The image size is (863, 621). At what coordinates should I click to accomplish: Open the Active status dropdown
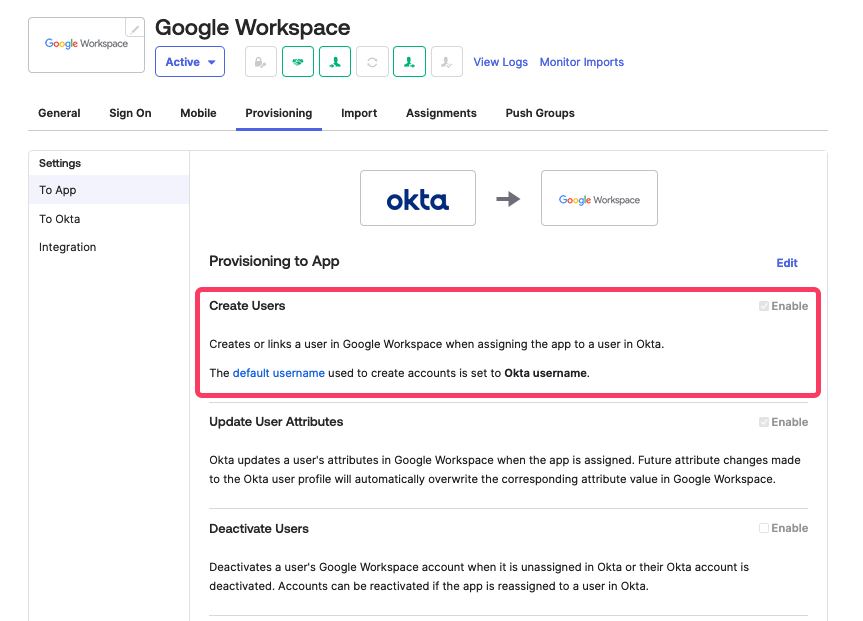point(190,62)
